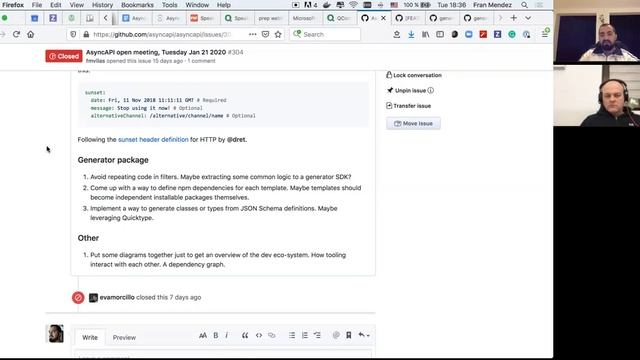Screen dimensions: 640x360
Task: Insert header text with AA icon
Action: click(x=203, y=336)
